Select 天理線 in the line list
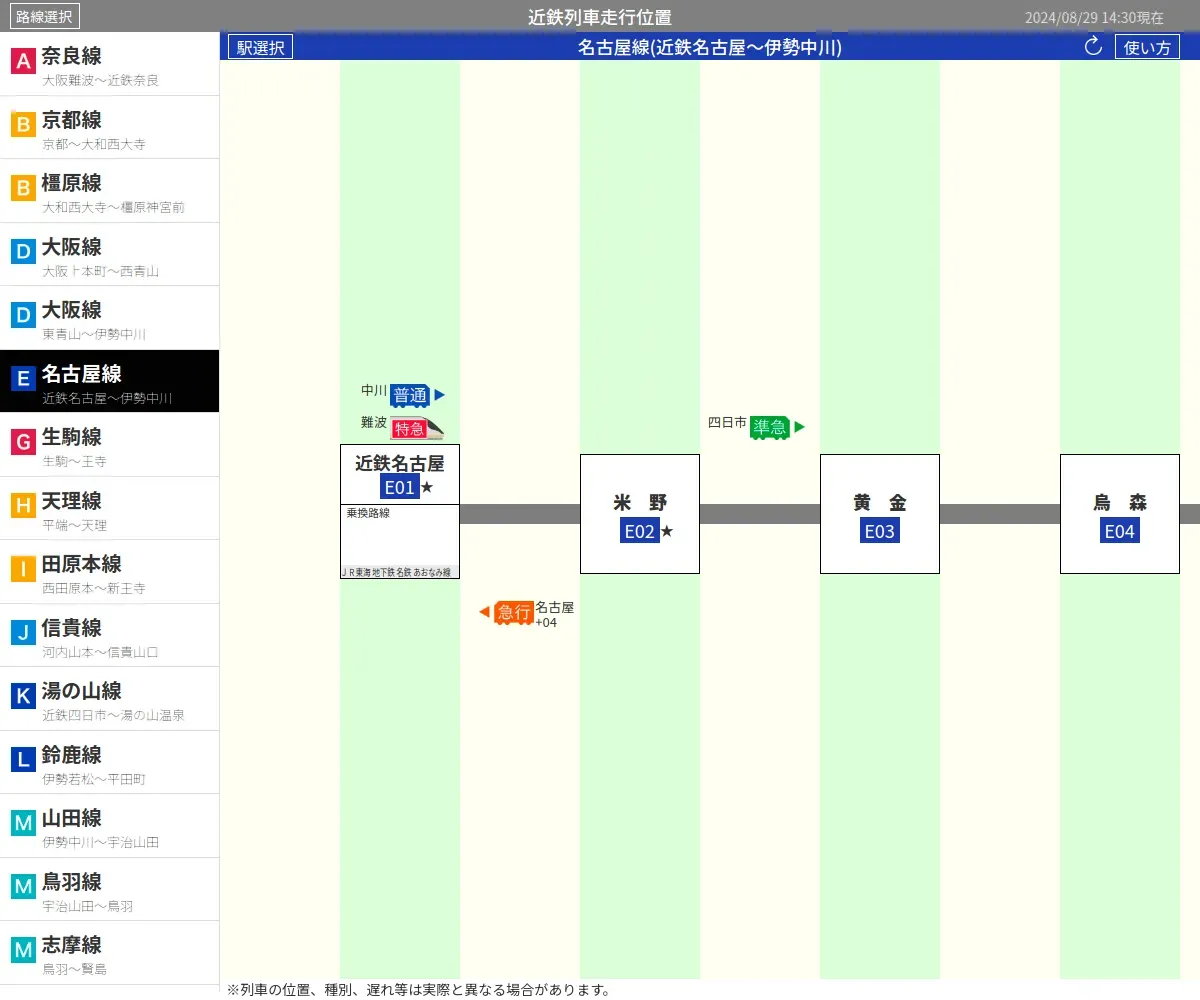The image size is (1200, 1000). click(109, 508)
